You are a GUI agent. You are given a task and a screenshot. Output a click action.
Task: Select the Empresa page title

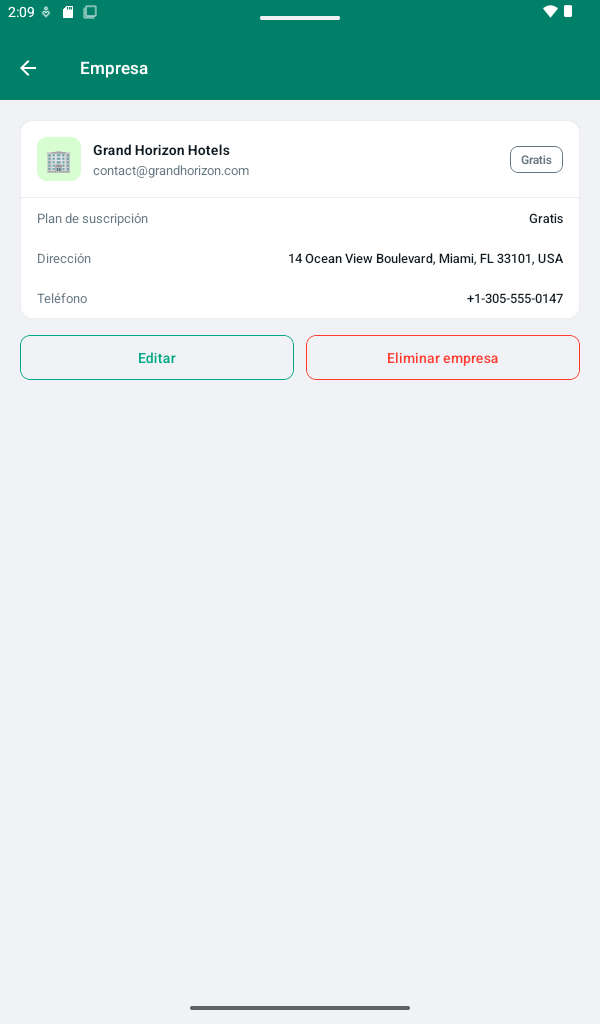[114, 68]
